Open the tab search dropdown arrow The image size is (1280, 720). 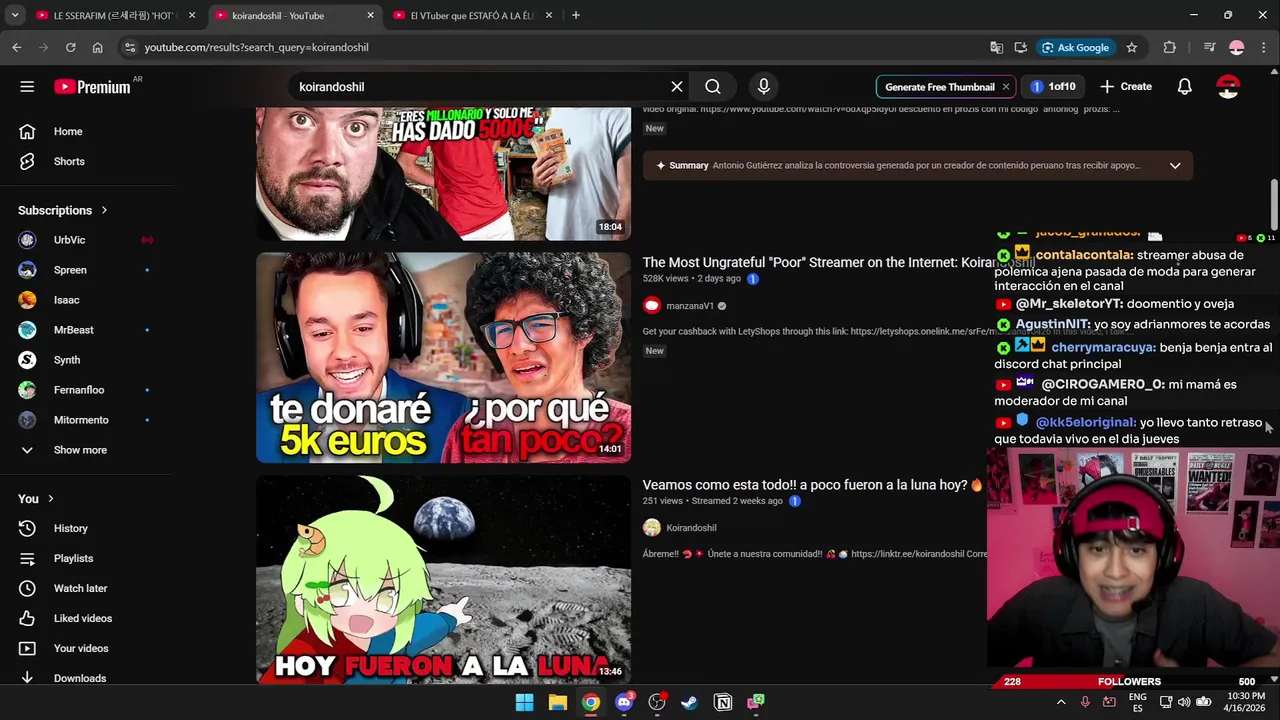15,16
